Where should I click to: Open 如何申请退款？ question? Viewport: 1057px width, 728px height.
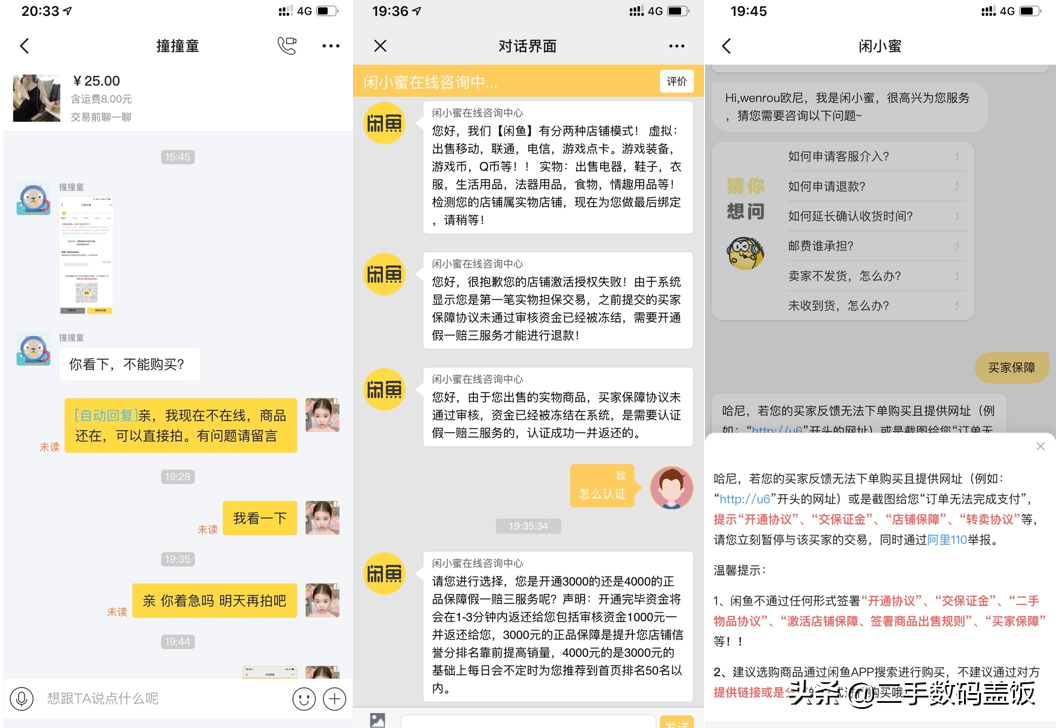[876, 186]
